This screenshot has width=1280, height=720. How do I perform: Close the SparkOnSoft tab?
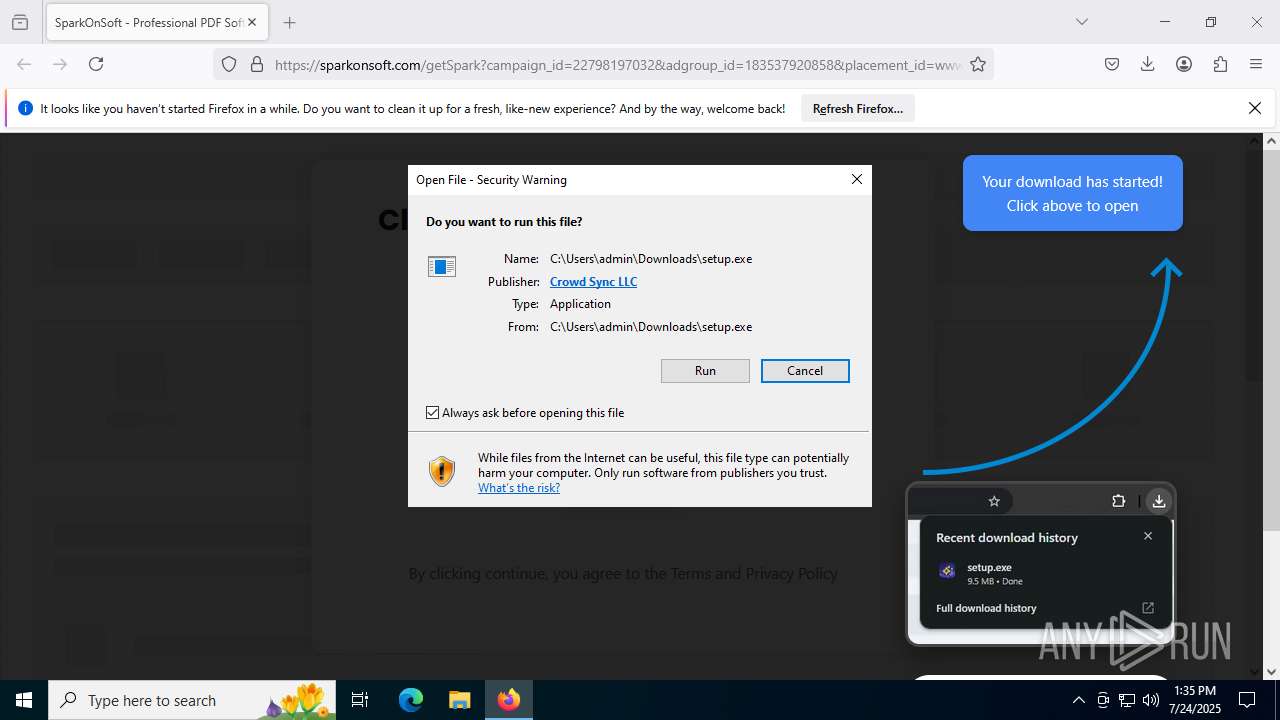click(253, 22)
